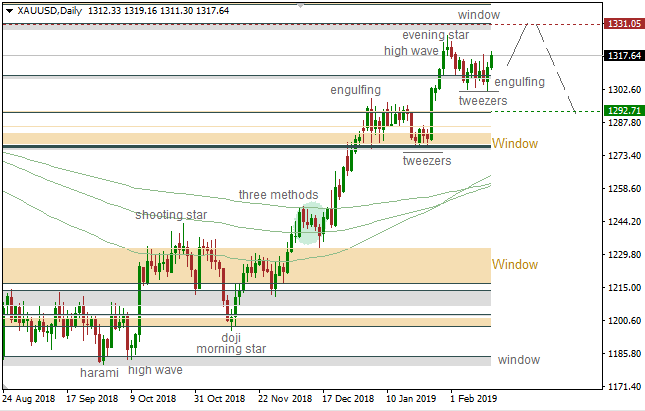Click the green circle highlight under three methods
This screenshot has width=645, height=411.
coord(311,222)
